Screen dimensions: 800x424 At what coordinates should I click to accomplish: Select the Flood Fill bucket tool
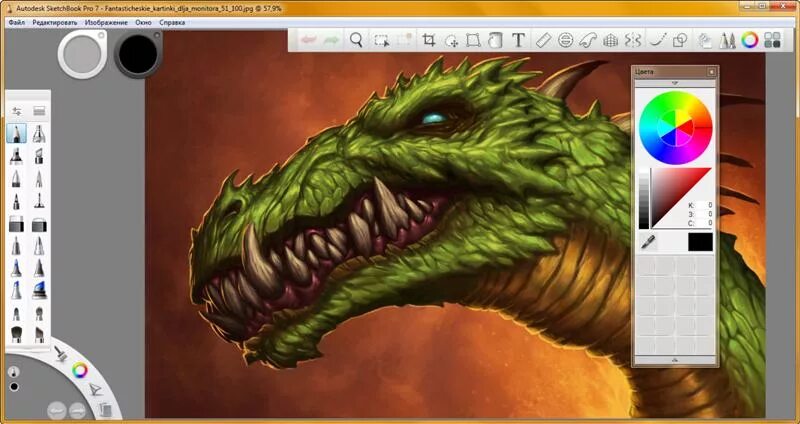pyautogui.click(x=495, y=40)
